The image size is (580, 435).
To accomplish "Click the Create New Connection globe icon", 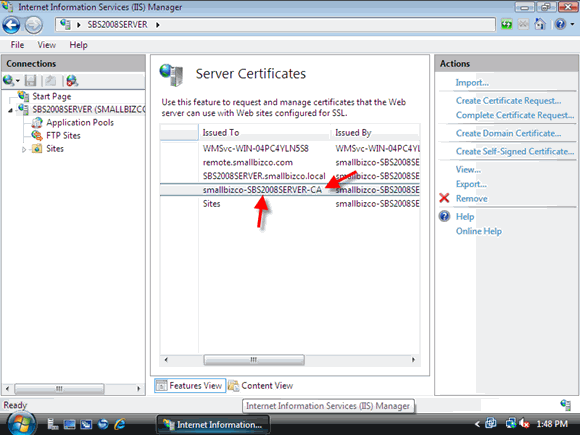I will click(8, 80).
